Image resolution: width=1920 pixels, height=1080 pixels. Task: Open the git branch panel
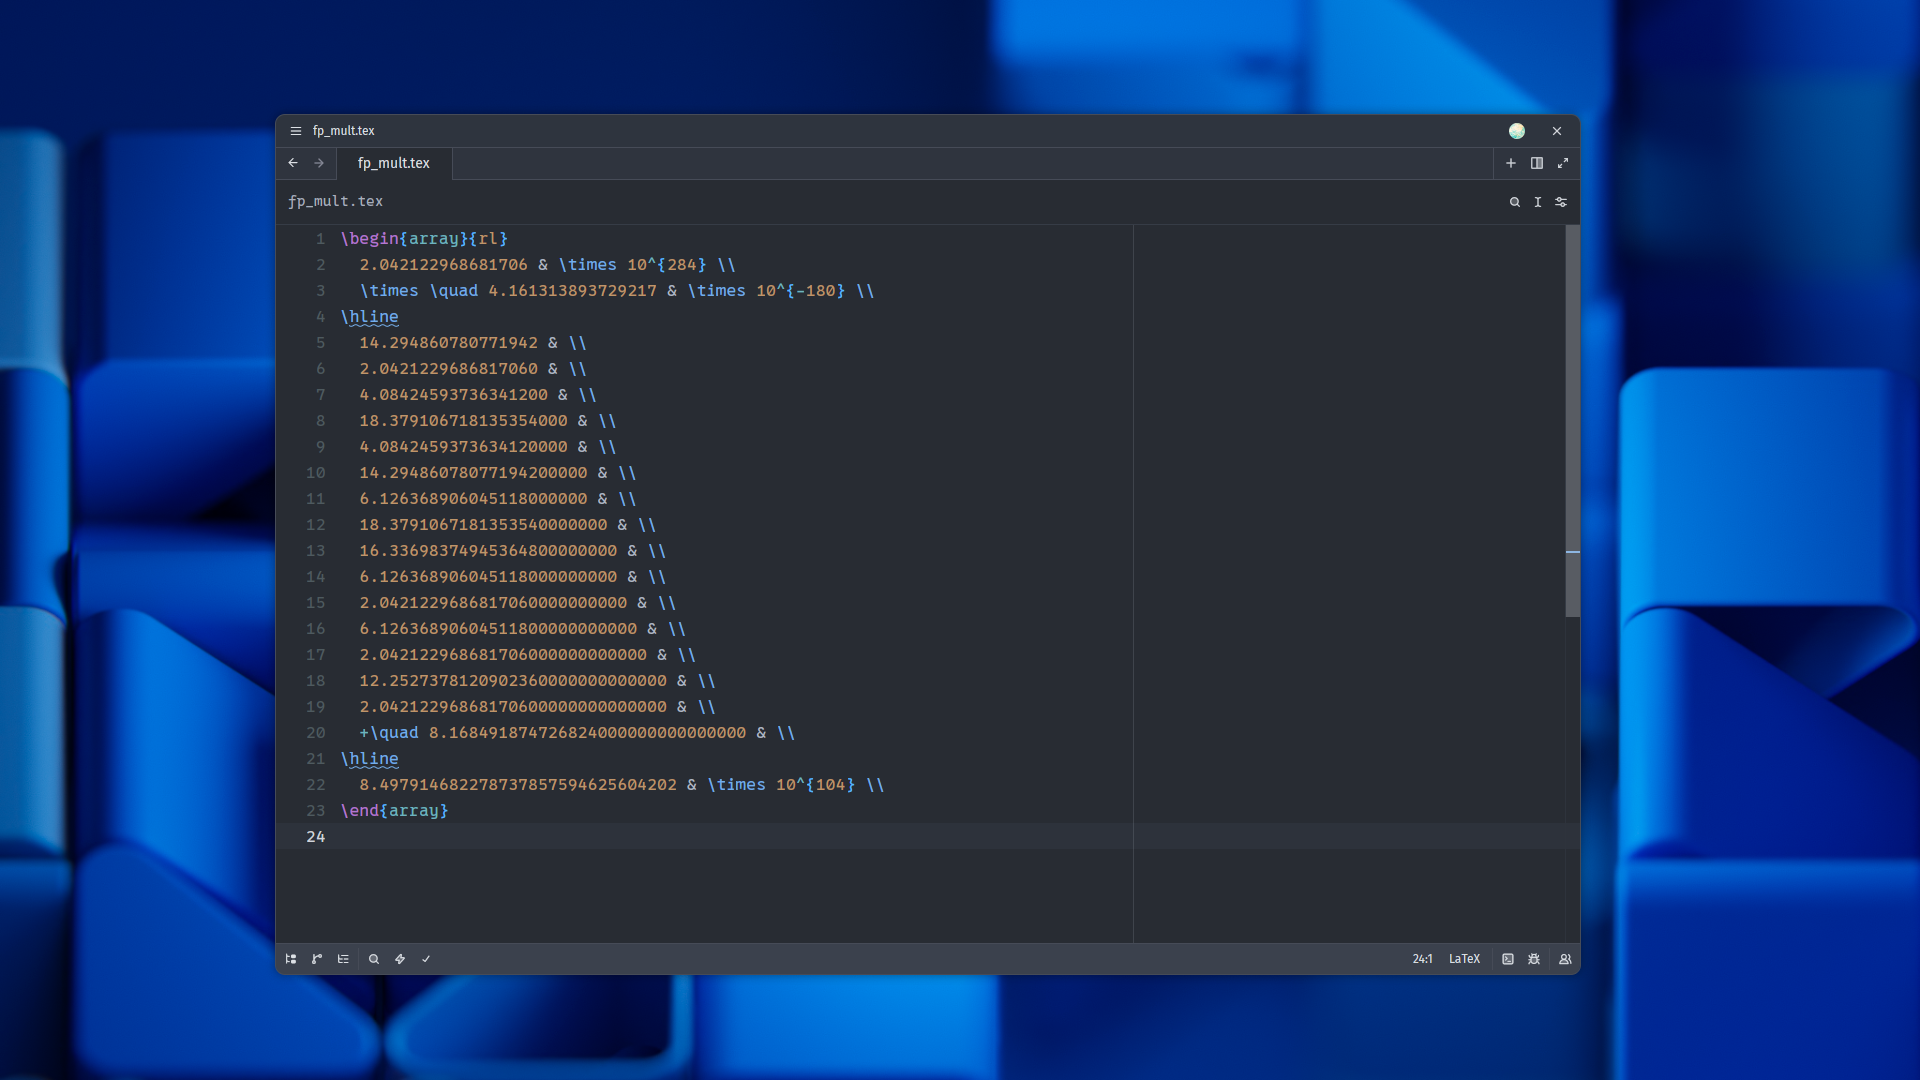click(317, 959)
